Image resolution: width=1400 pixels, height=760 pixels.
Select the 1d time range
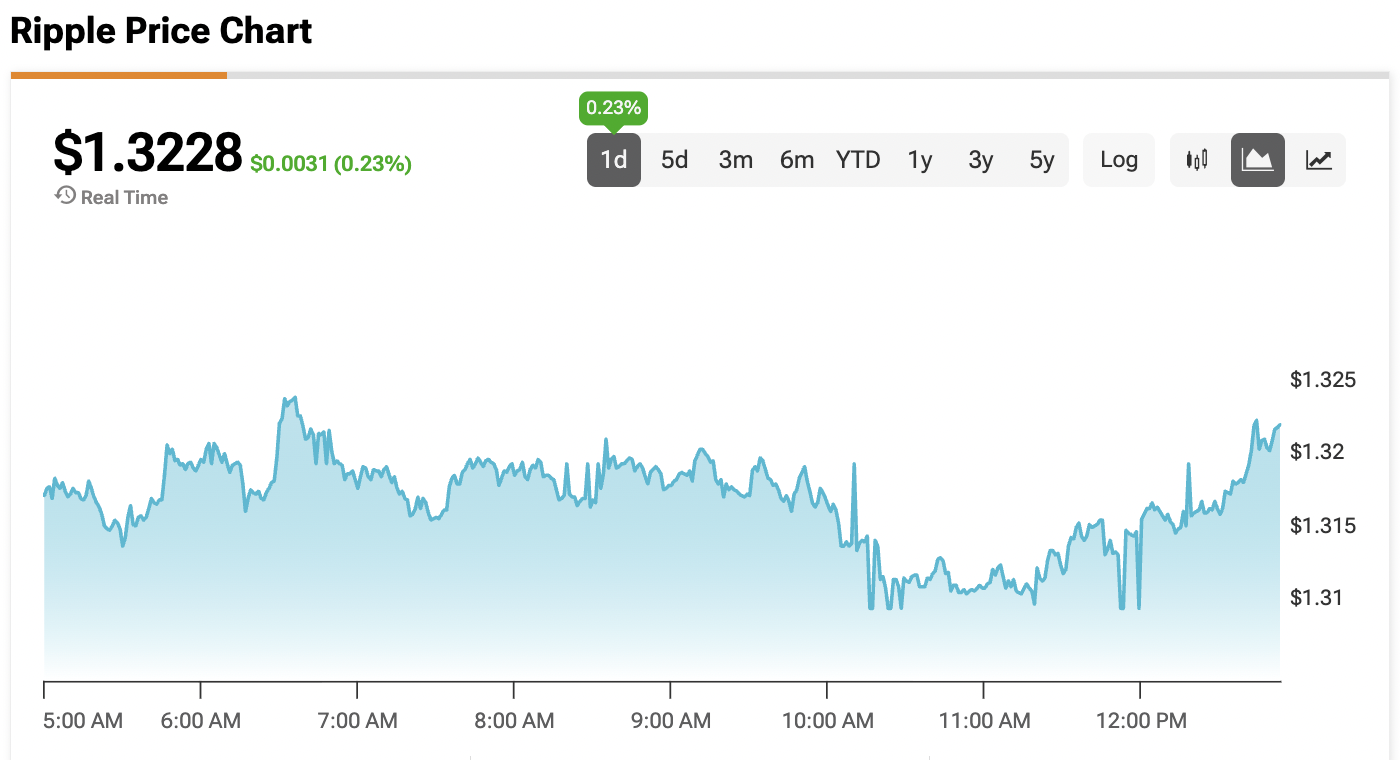pos(614,160)
